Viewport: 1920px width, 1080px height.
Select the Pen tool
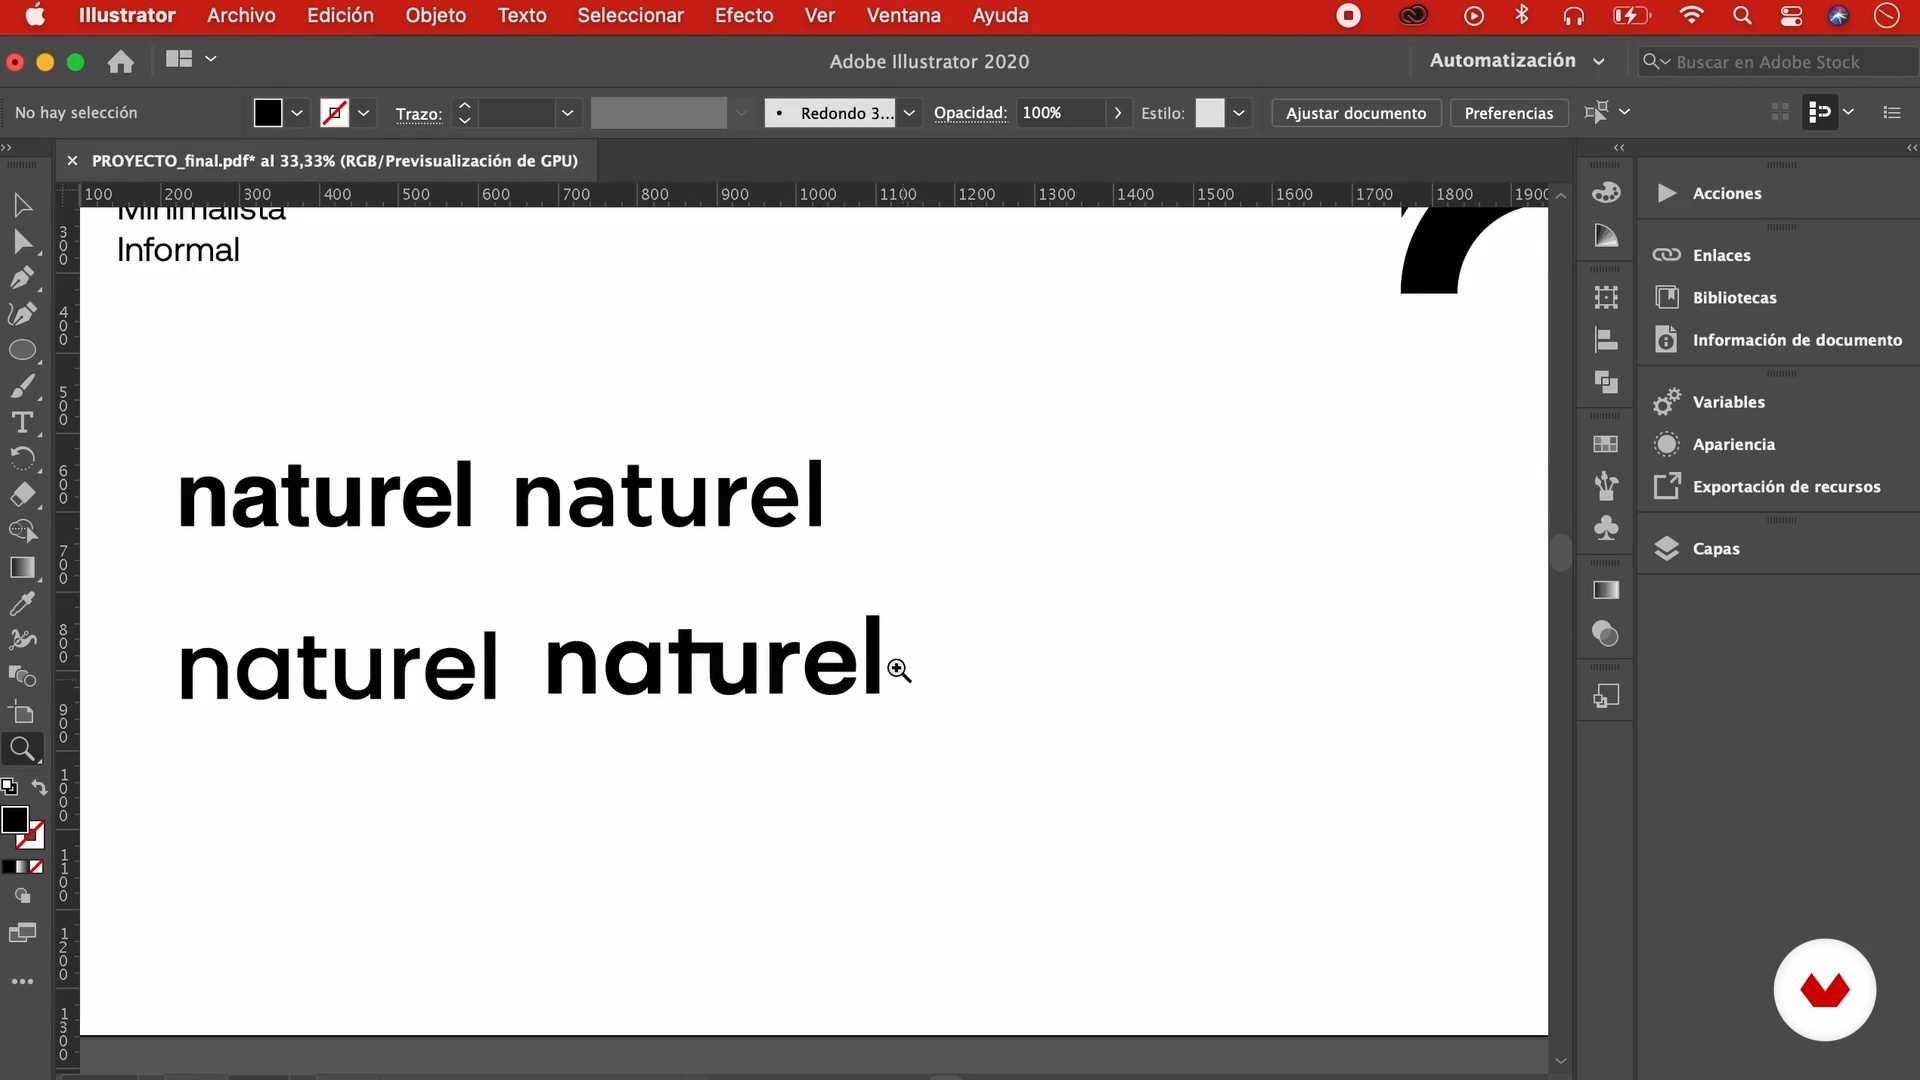click(x=22, y=277)
